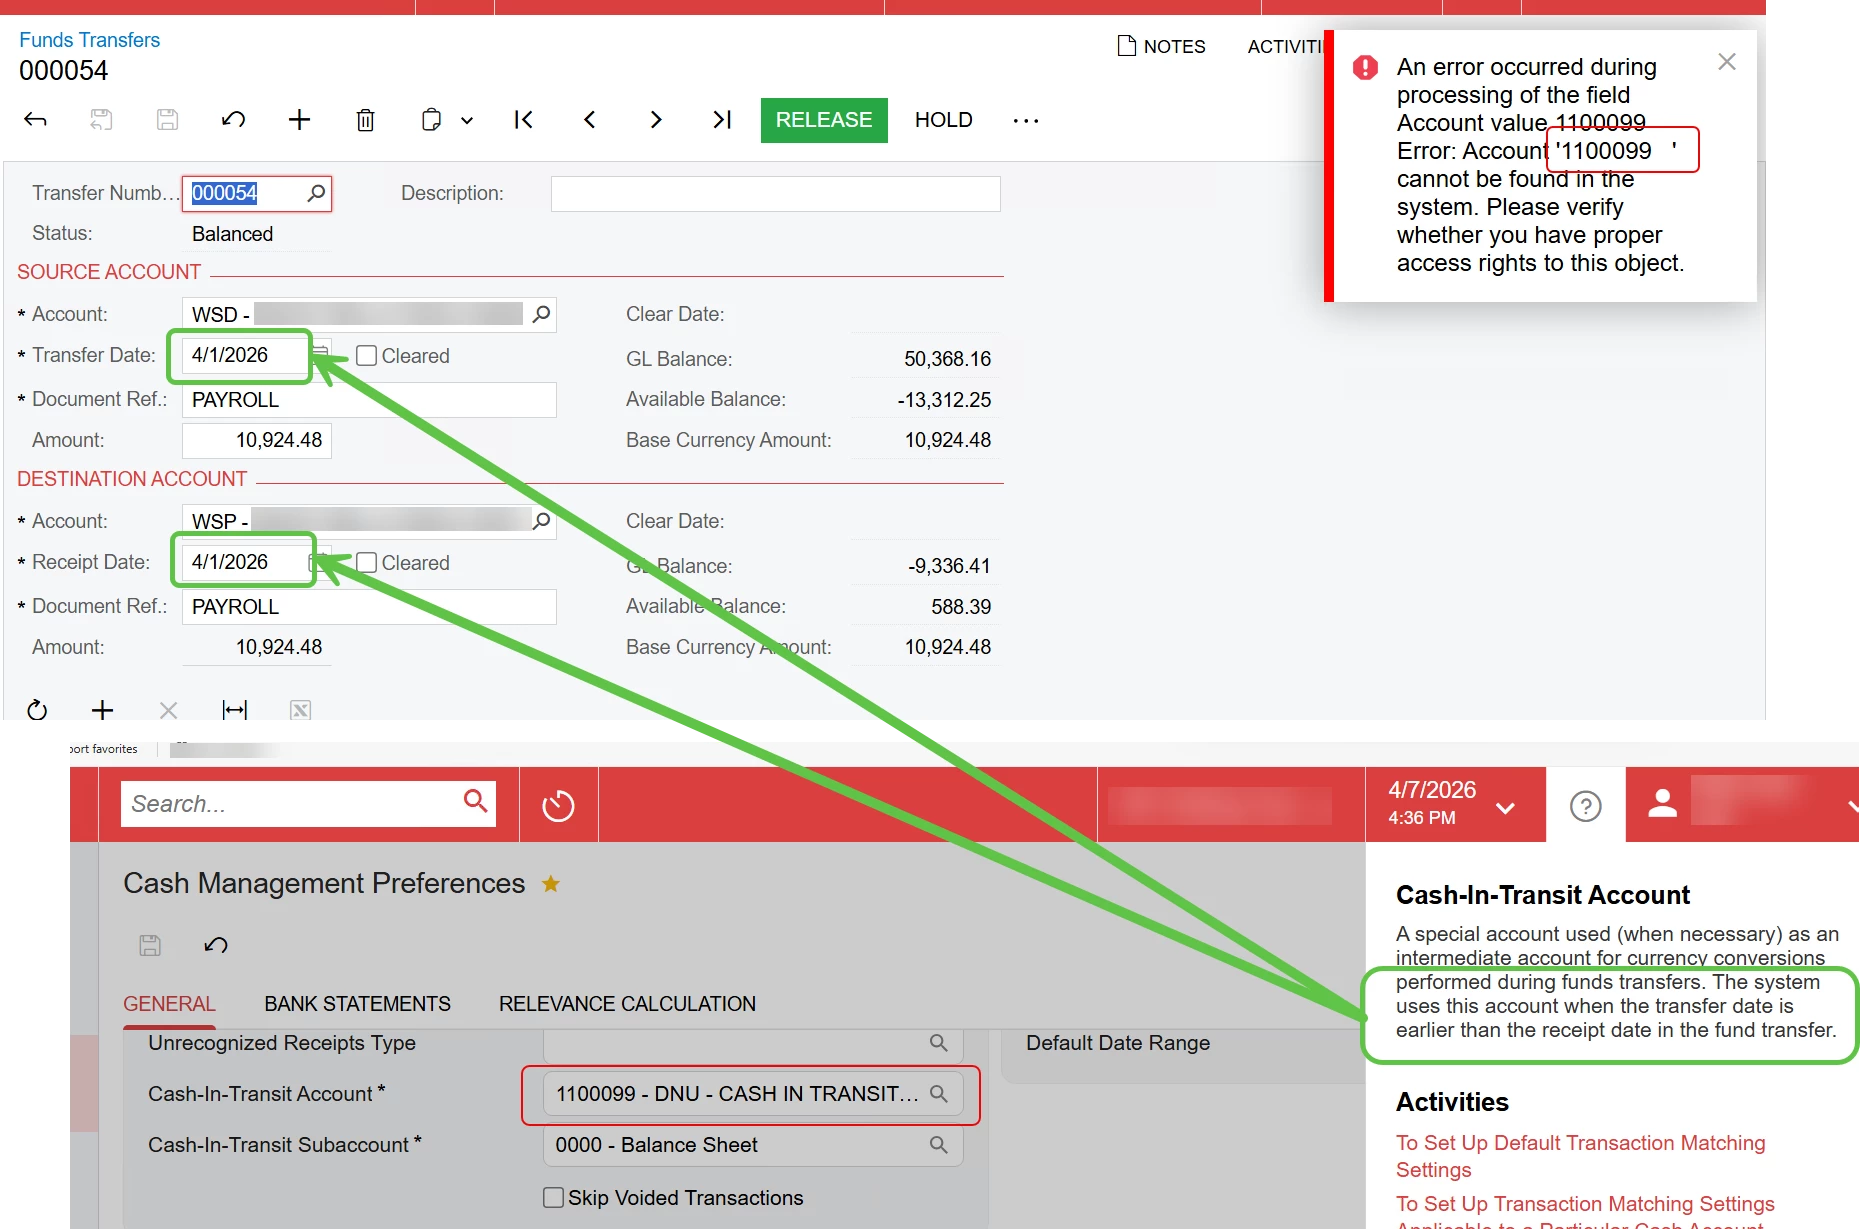Switch to the BANK STATEMENTS tab
The image size is (1860, 1229).
coord(357,1004)
